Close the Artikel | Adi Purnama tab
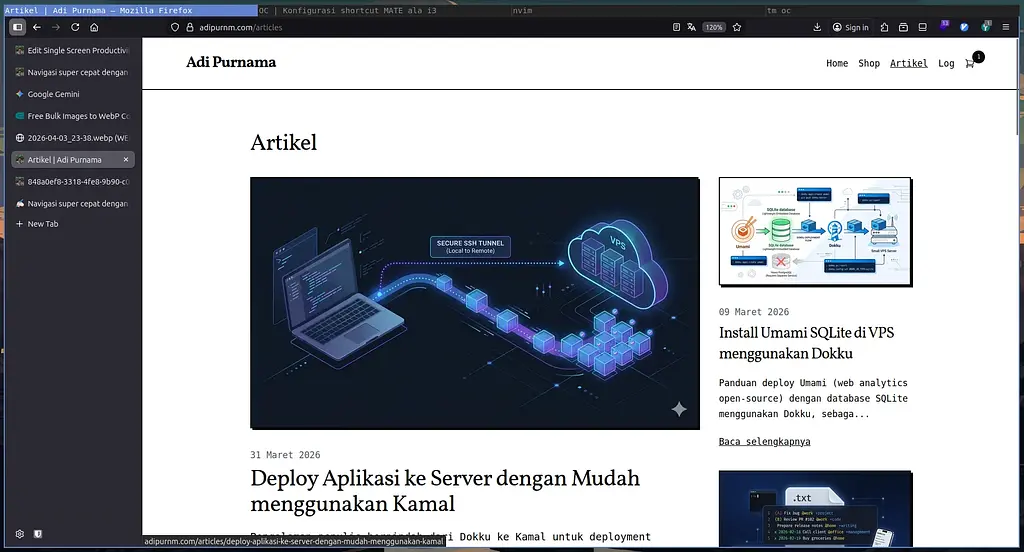The width and height of the screenshot is (1024, 552). pos(126,160)
